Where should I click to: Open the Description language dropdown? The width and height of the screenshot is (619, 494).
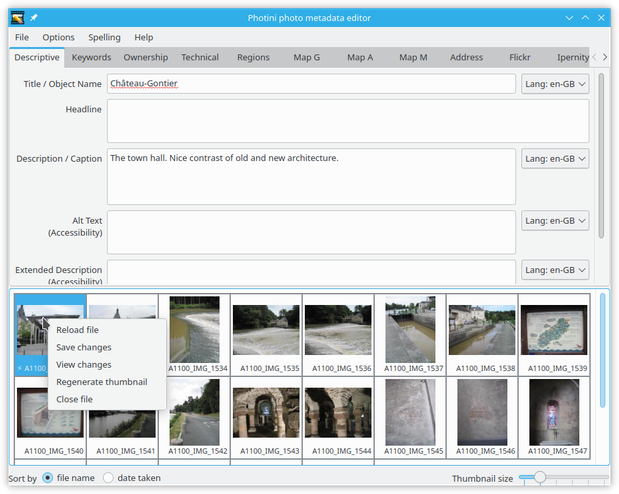[555, 159]
